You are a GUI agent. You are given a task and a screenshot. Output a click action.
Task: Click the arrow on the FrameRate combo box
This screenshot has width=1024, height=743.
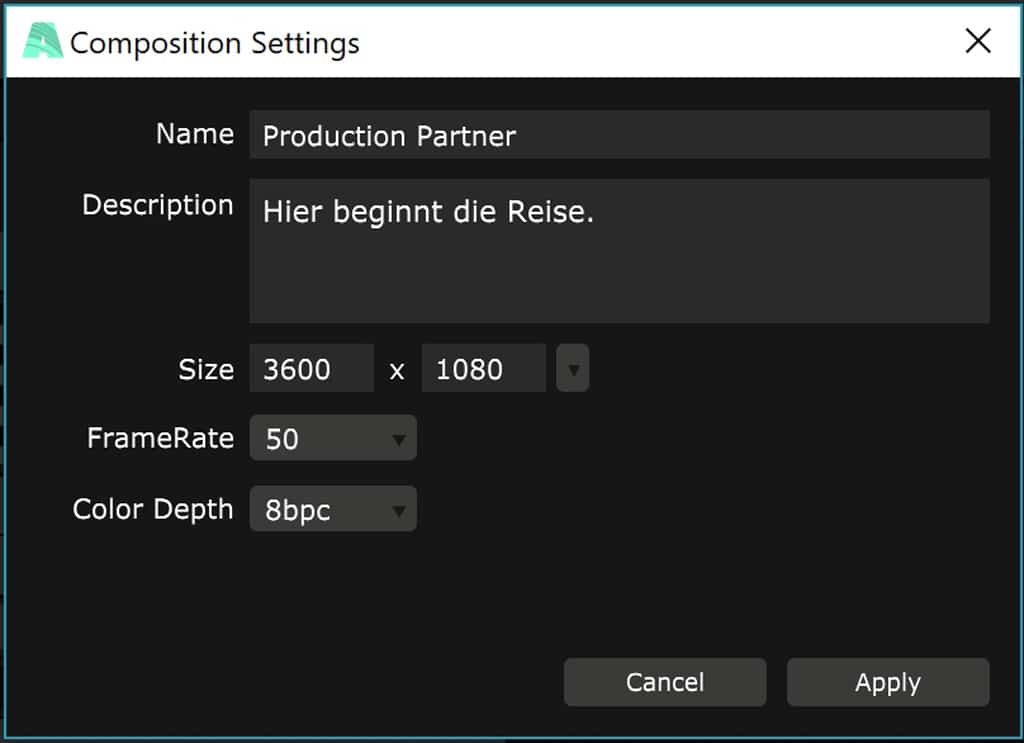coord(399,439)
